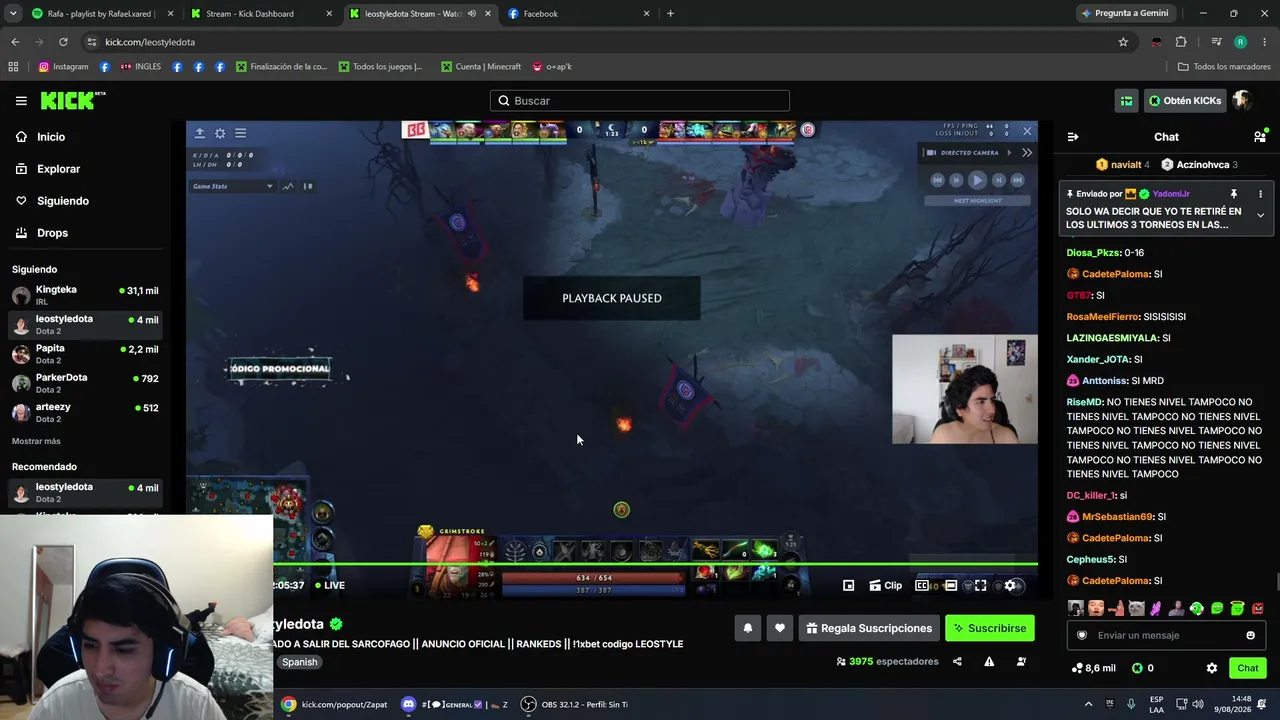The height and width of the screenshot is (720, 1280).
Task: Toggle mini-player mode on the video
Action: [x=848, y=586]
